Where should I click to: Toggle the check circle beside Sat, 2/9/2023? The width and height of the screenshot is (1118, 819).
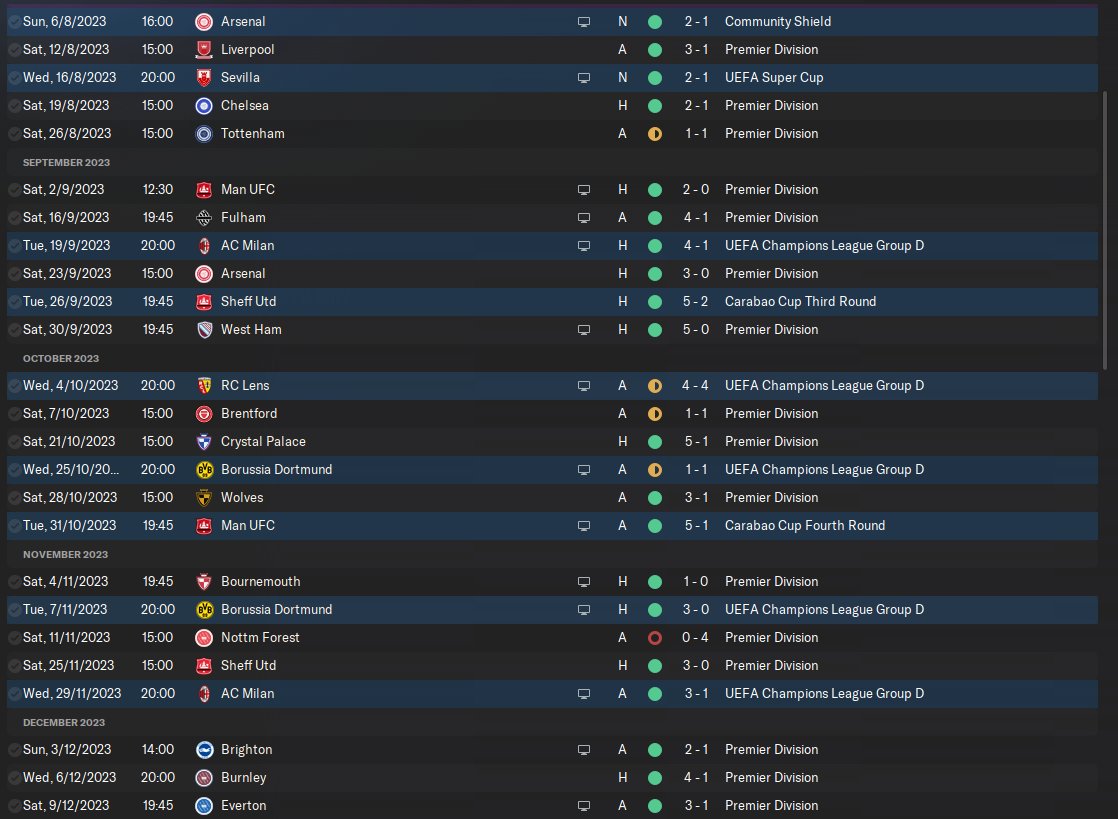pos(14,190)
